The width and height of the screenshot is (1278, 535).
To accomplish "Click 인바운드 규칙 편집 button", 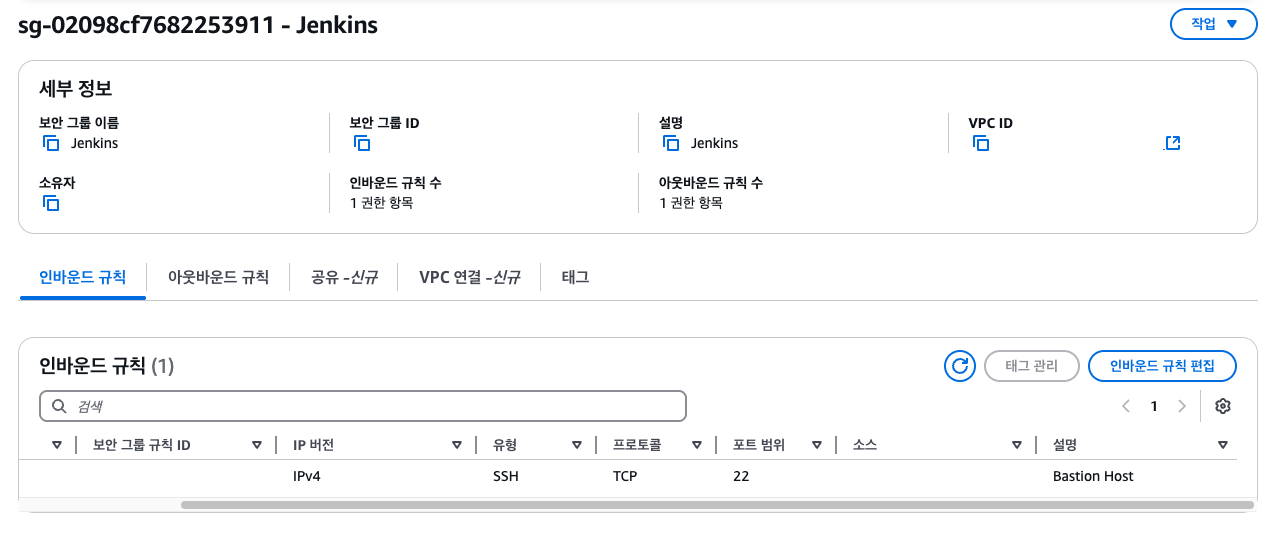I will click(x=1162, y=366).
